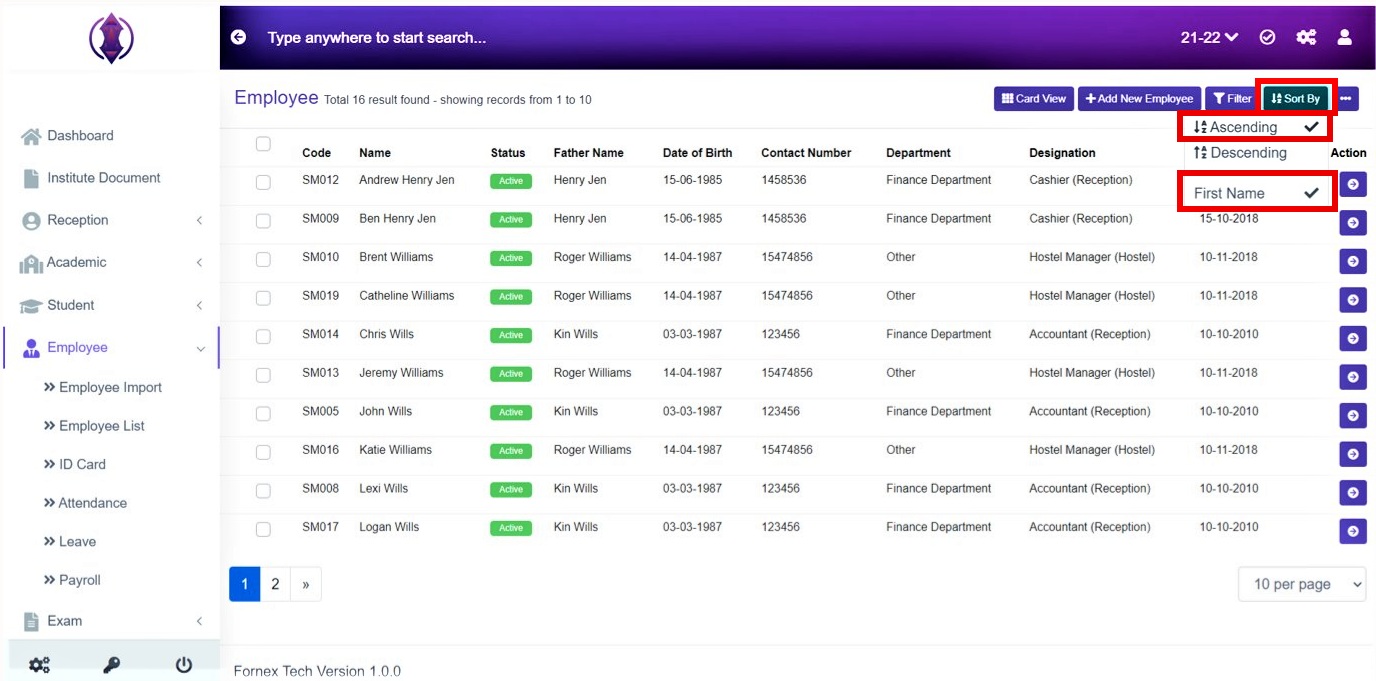This screenshot has width=1376, height=681.
Task: Check the box for SM017 Logan Wills
Action: [x=263, y=529]
